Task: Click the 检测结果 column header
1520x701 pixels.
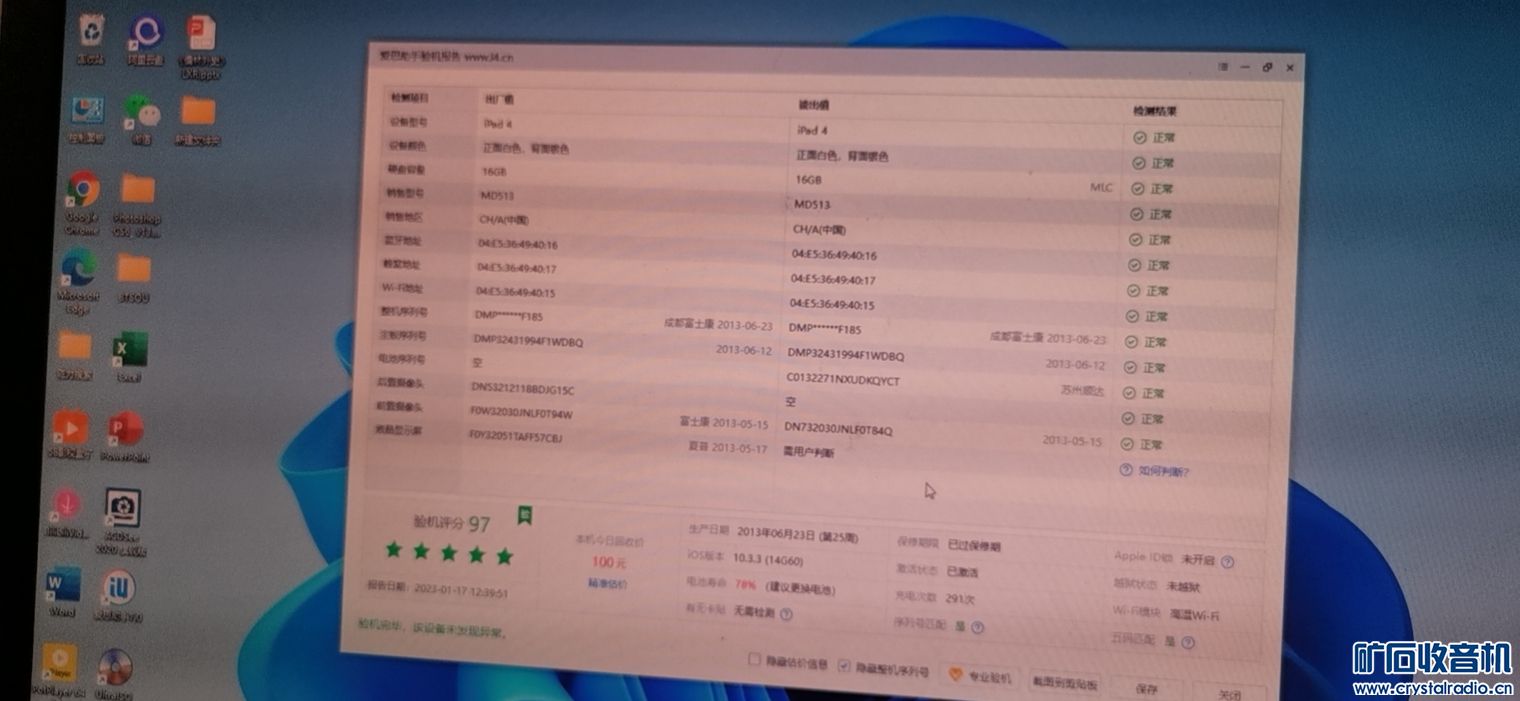Action: click(x=1155, y=111)
